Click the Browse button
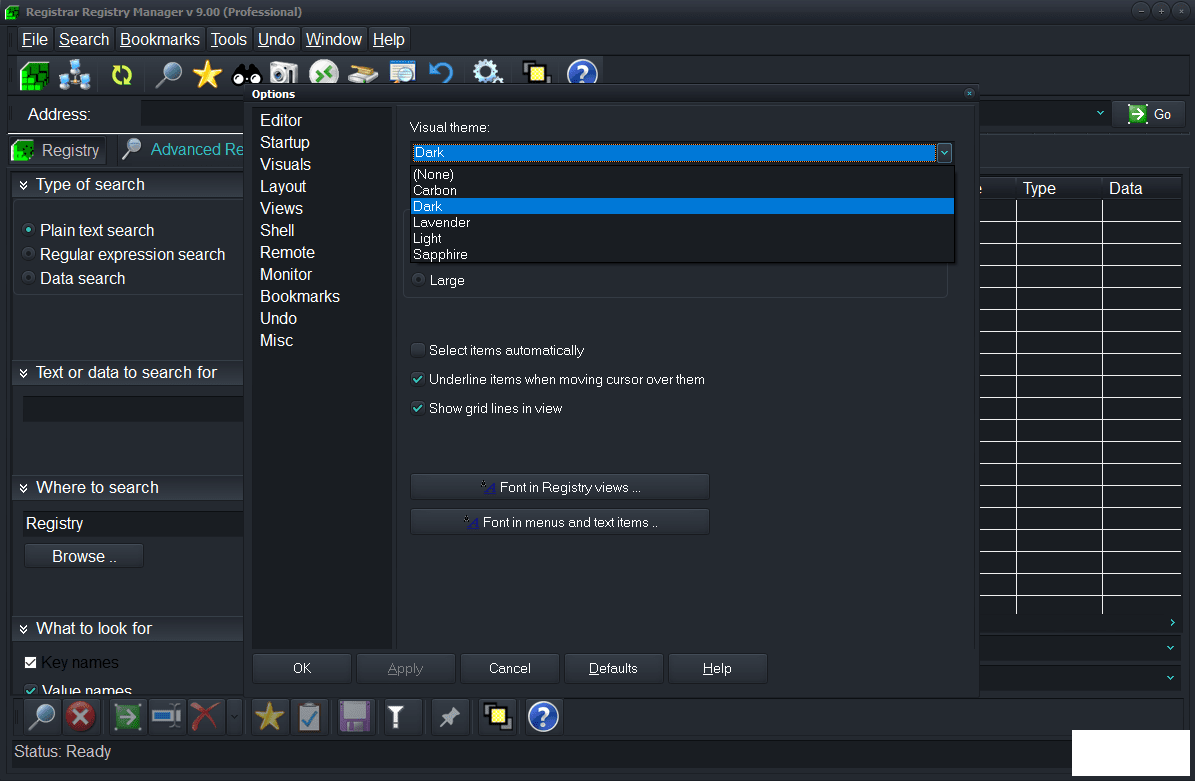 click(84, 556)
